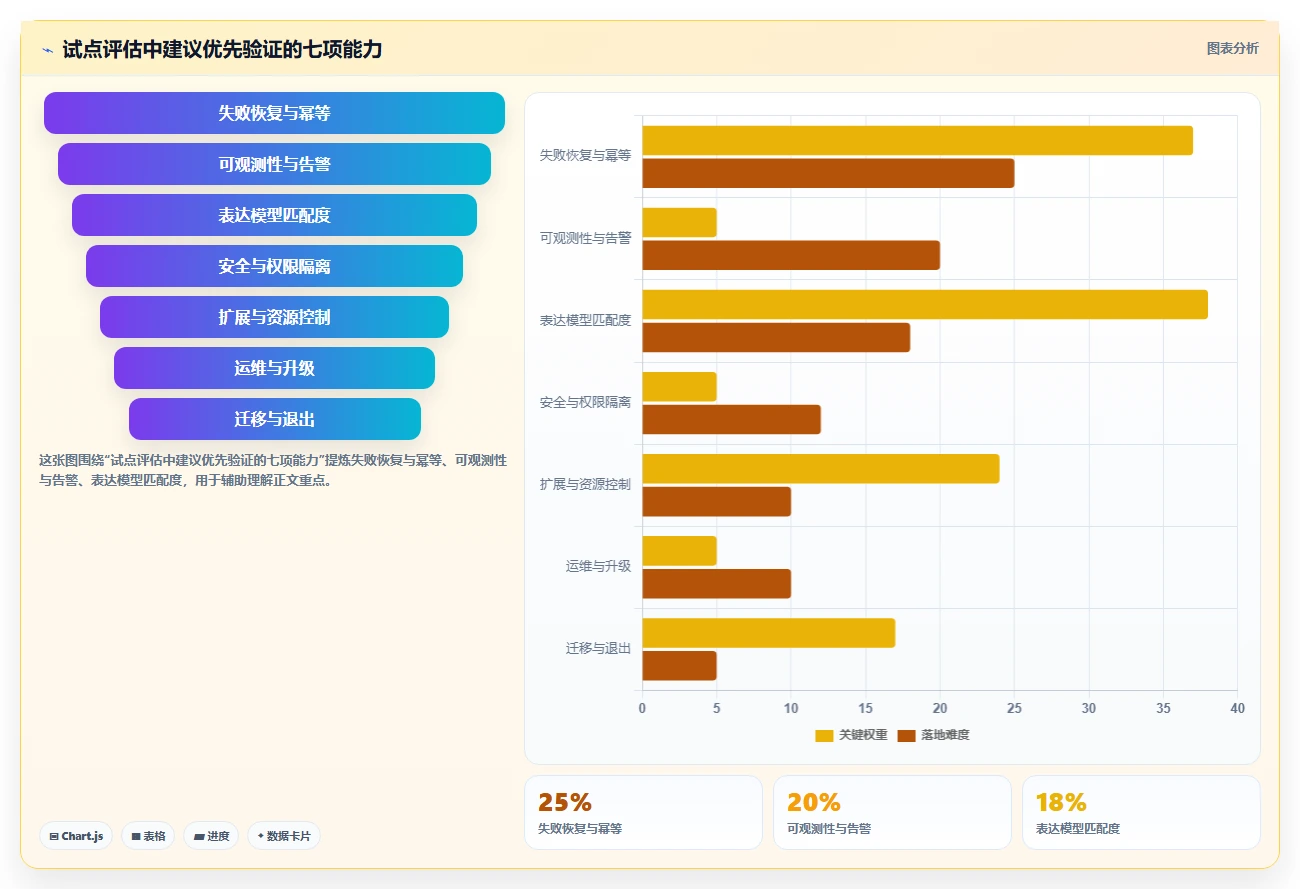The height and width of the screenshot is (889, 1300).
Task: Click the yellow bar for 迁移与退出
Action: (x=768, y=632)
